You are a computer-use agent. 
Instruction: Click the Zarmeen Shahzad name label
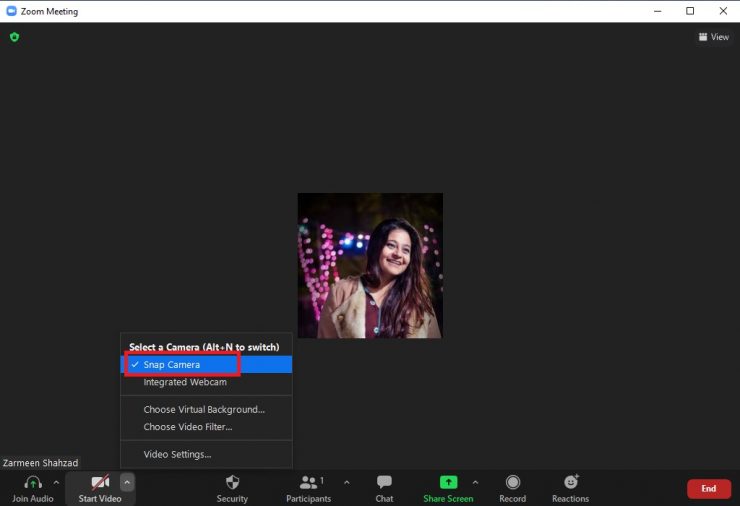pyautogui.click(x=41, y=463)
